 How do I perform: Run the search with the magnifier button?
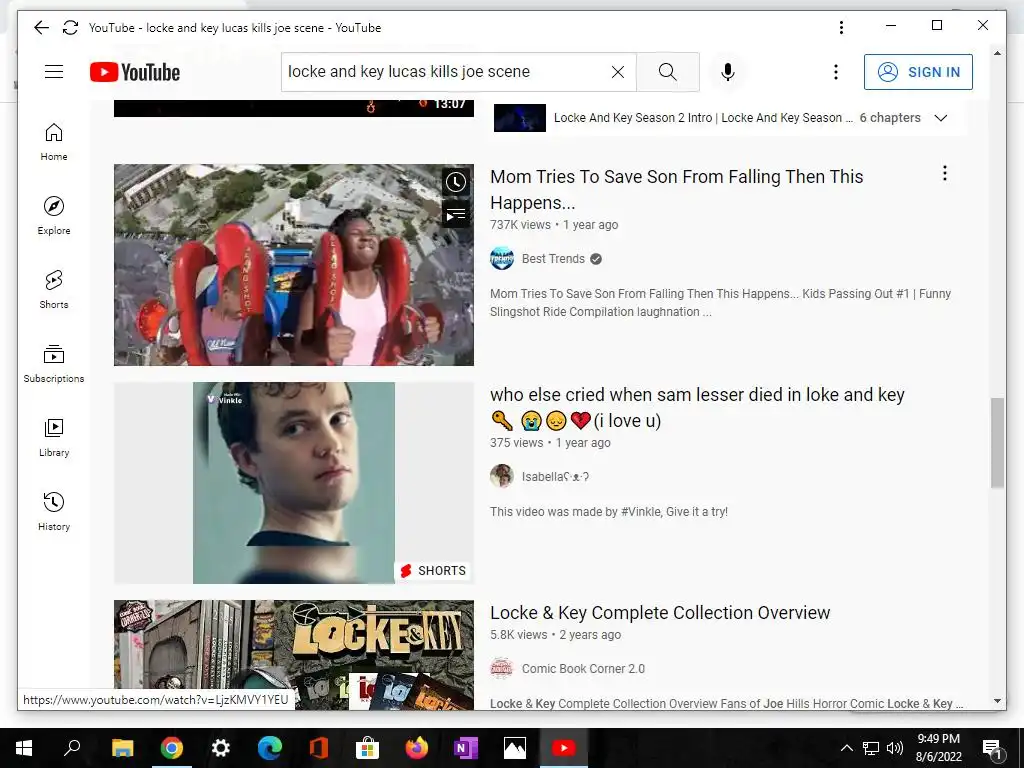coord(667,72)
